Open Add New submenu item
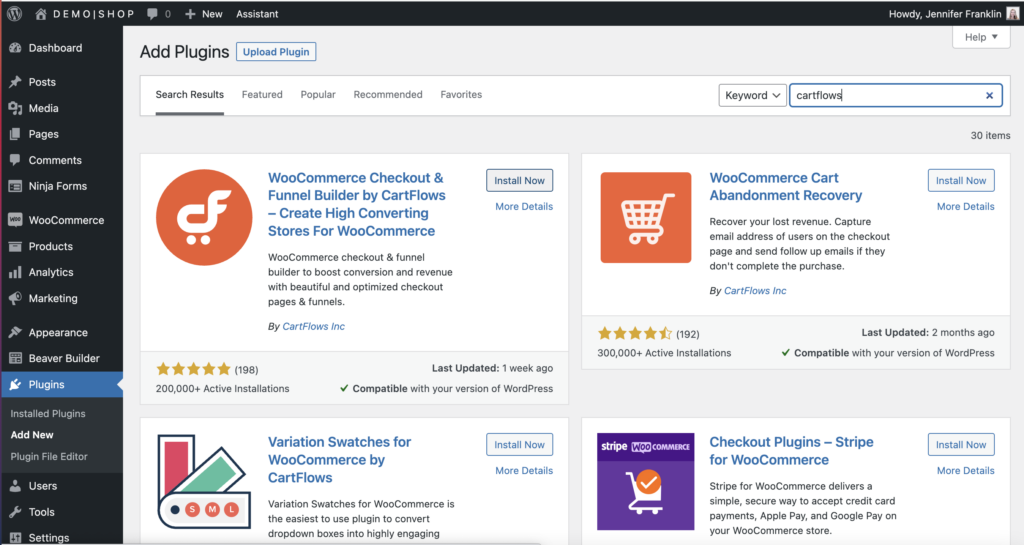Screen dimensions: 1024x545 (32, 435)
